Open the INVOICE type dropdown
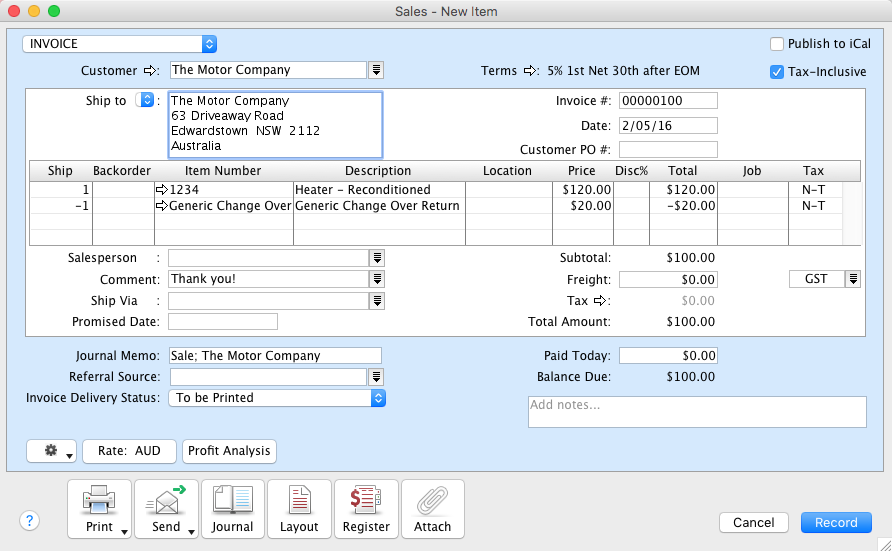The image size is (892, 551). click(209, 44)
